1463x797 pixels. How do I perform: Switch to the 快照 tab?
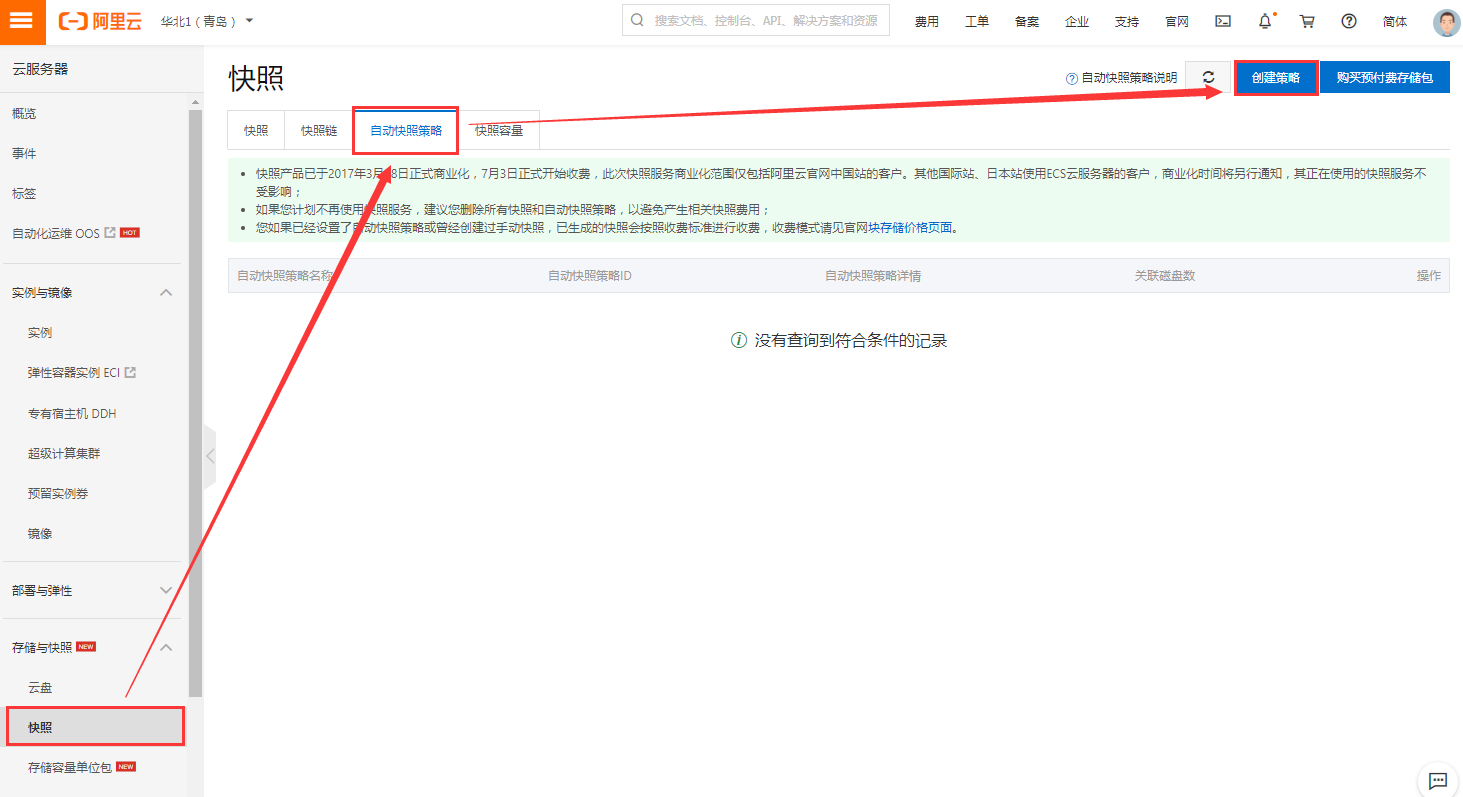pos(256,130)
